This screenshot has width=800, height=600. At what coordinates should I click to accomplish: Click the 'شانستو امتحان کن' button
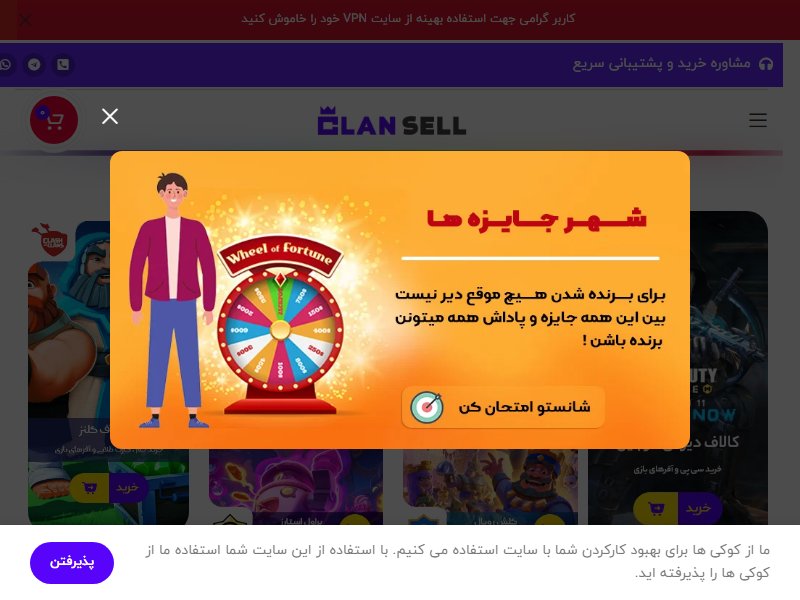503,407
